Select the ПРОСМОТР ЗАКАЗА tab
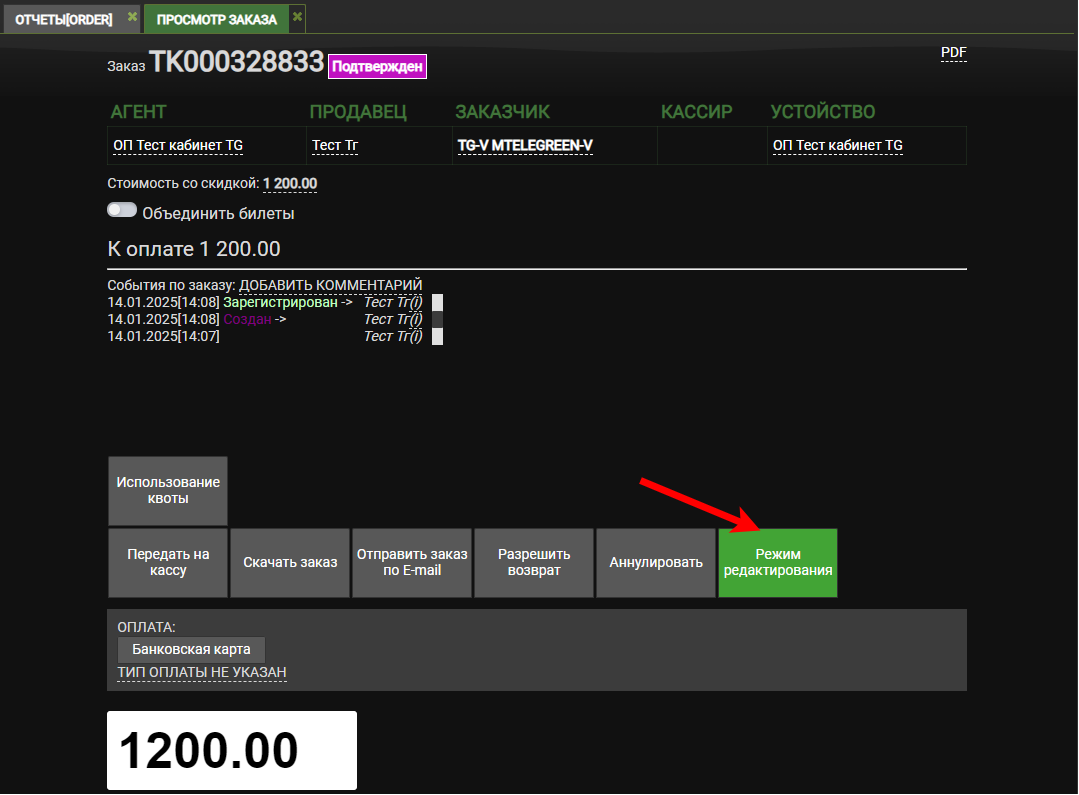The image size is (1079, 795). (x=216, y=19)
